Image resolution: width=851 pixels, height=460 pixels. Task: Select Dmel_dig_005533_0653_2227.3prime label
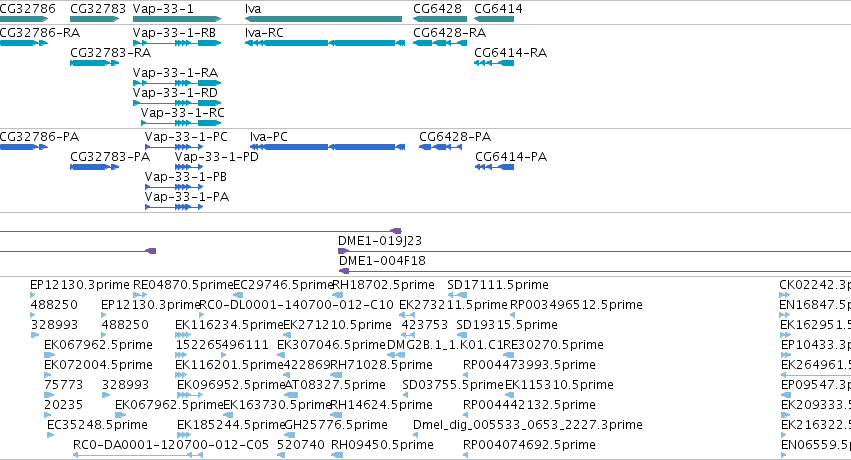click(528, 425)
